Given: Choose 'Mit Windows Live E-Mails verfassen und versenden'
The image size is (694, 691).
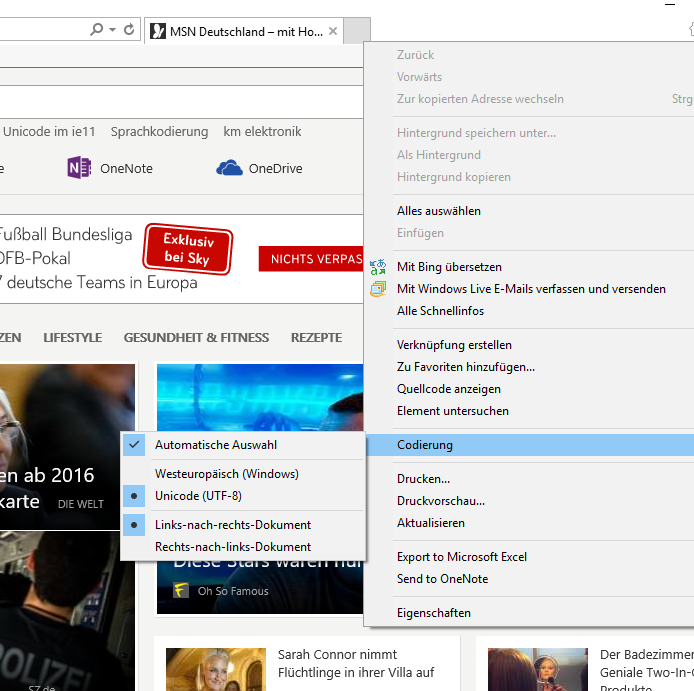Looking at the screenshot, I should 530,289.
